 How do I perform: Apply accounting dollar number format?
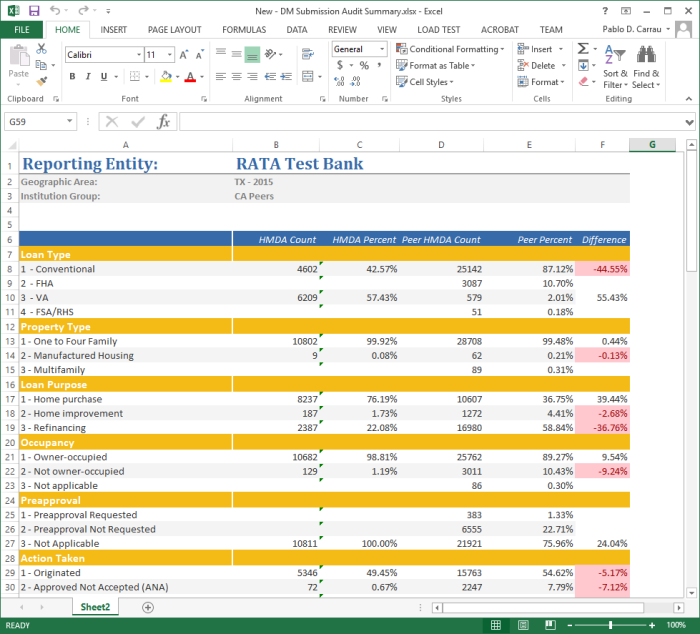click(340, 66)
